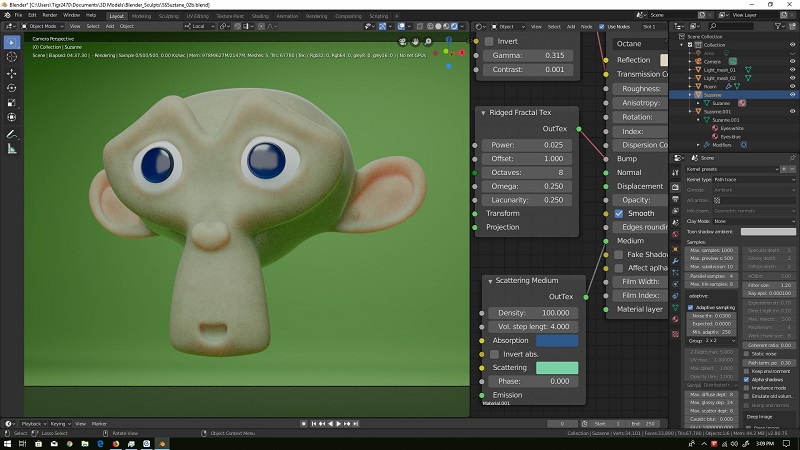
Task: Select the Move tool
Action: pyautogui.click(x=12, y=73)
